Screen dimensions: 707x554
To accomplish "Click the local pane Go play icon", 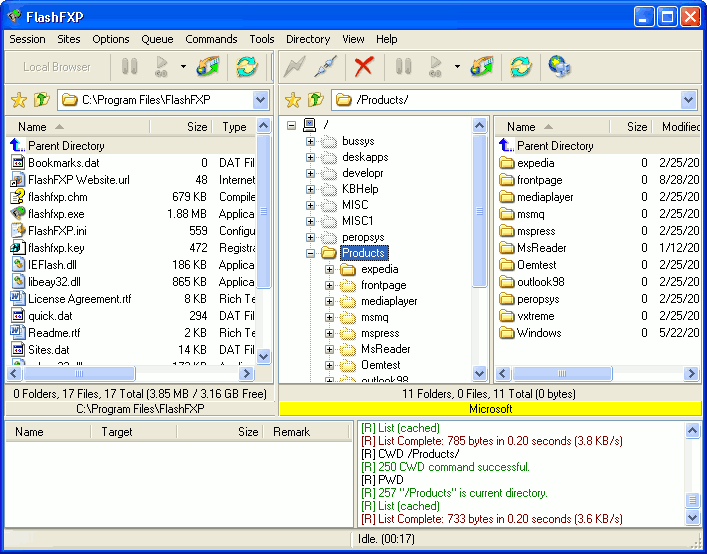I will (161, 67).
